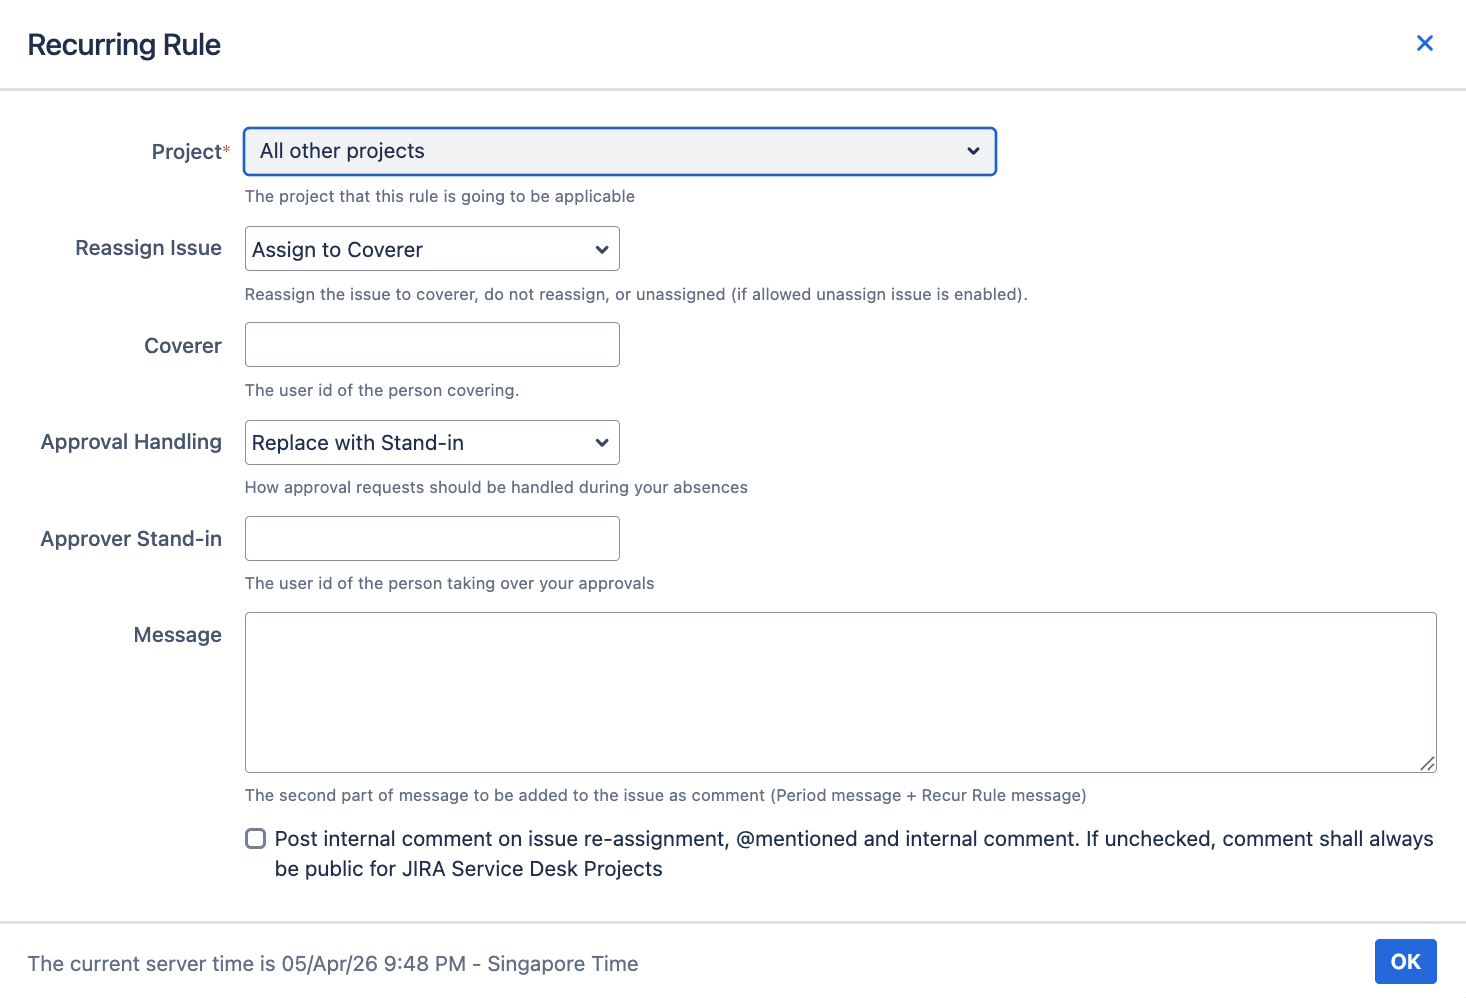
Task: Click the Recurring Rule dialog title
Action: tap(123, 44)
